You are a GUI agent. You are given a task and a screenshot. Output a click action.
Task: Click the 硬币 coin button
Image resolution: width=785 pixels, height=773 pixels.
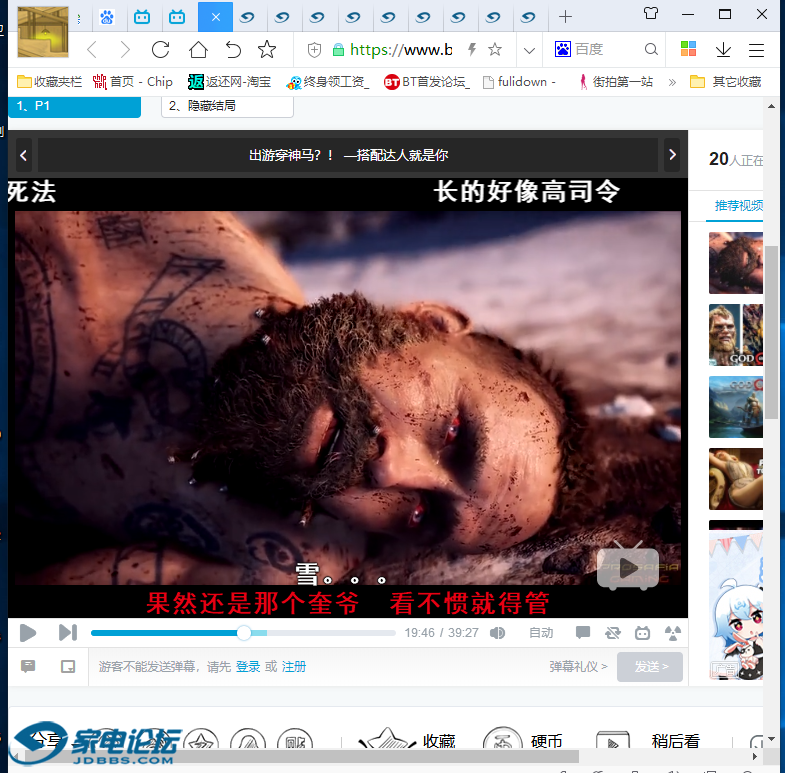click(x=522, y=740)
